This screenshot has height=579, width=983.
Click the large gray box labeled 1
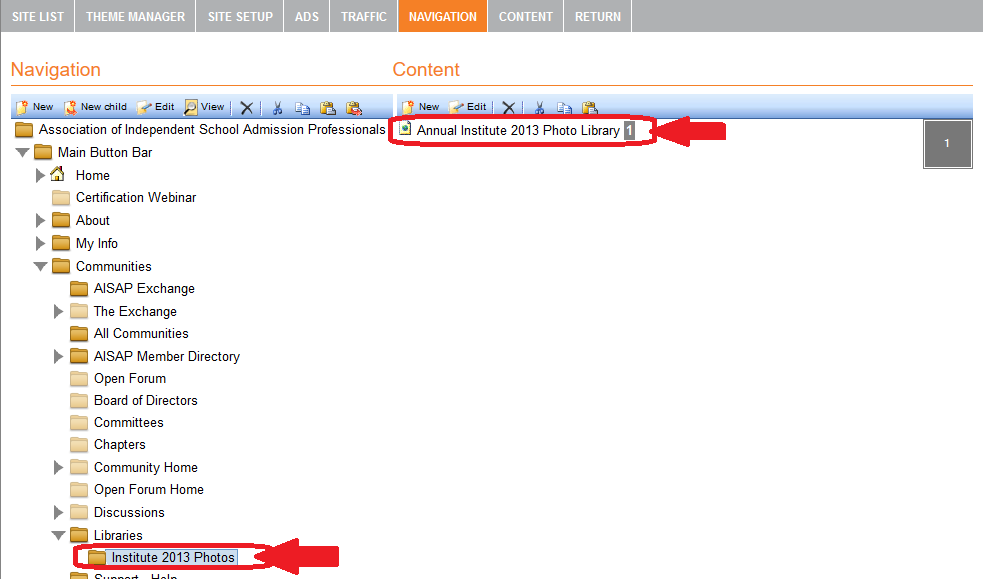947,143
